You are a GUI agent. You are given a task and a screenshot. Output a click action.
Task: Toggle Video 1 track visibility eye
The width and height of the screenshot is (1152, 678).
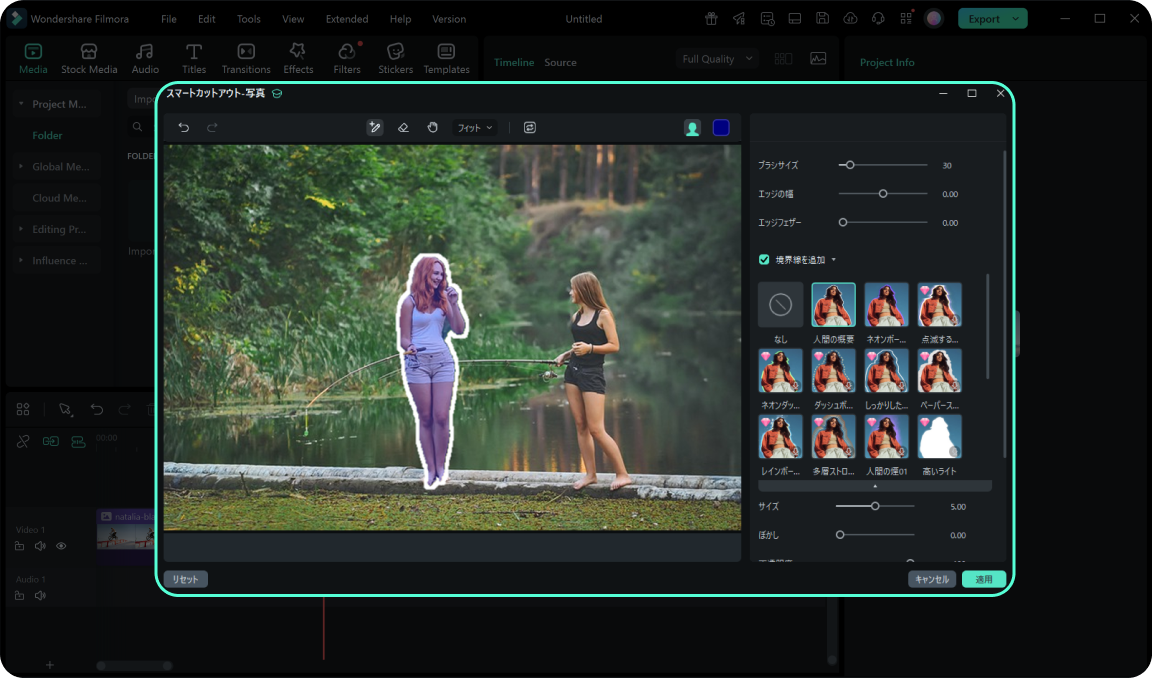point(61,546)
